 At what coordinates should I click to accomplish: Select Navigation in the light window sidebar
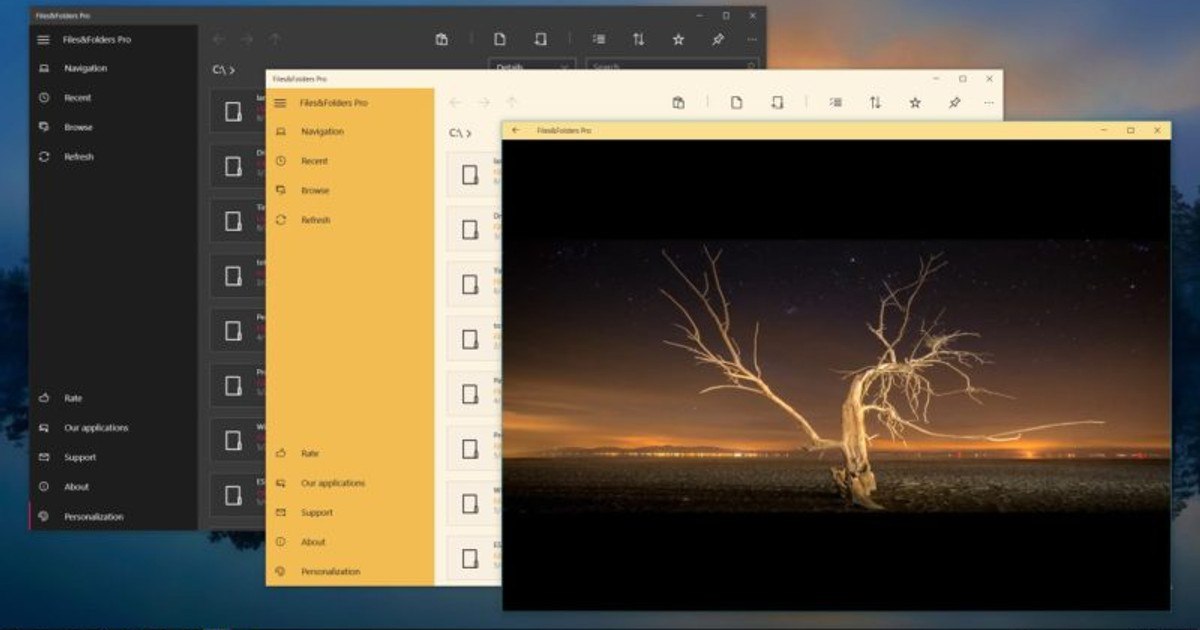[350, 132]
